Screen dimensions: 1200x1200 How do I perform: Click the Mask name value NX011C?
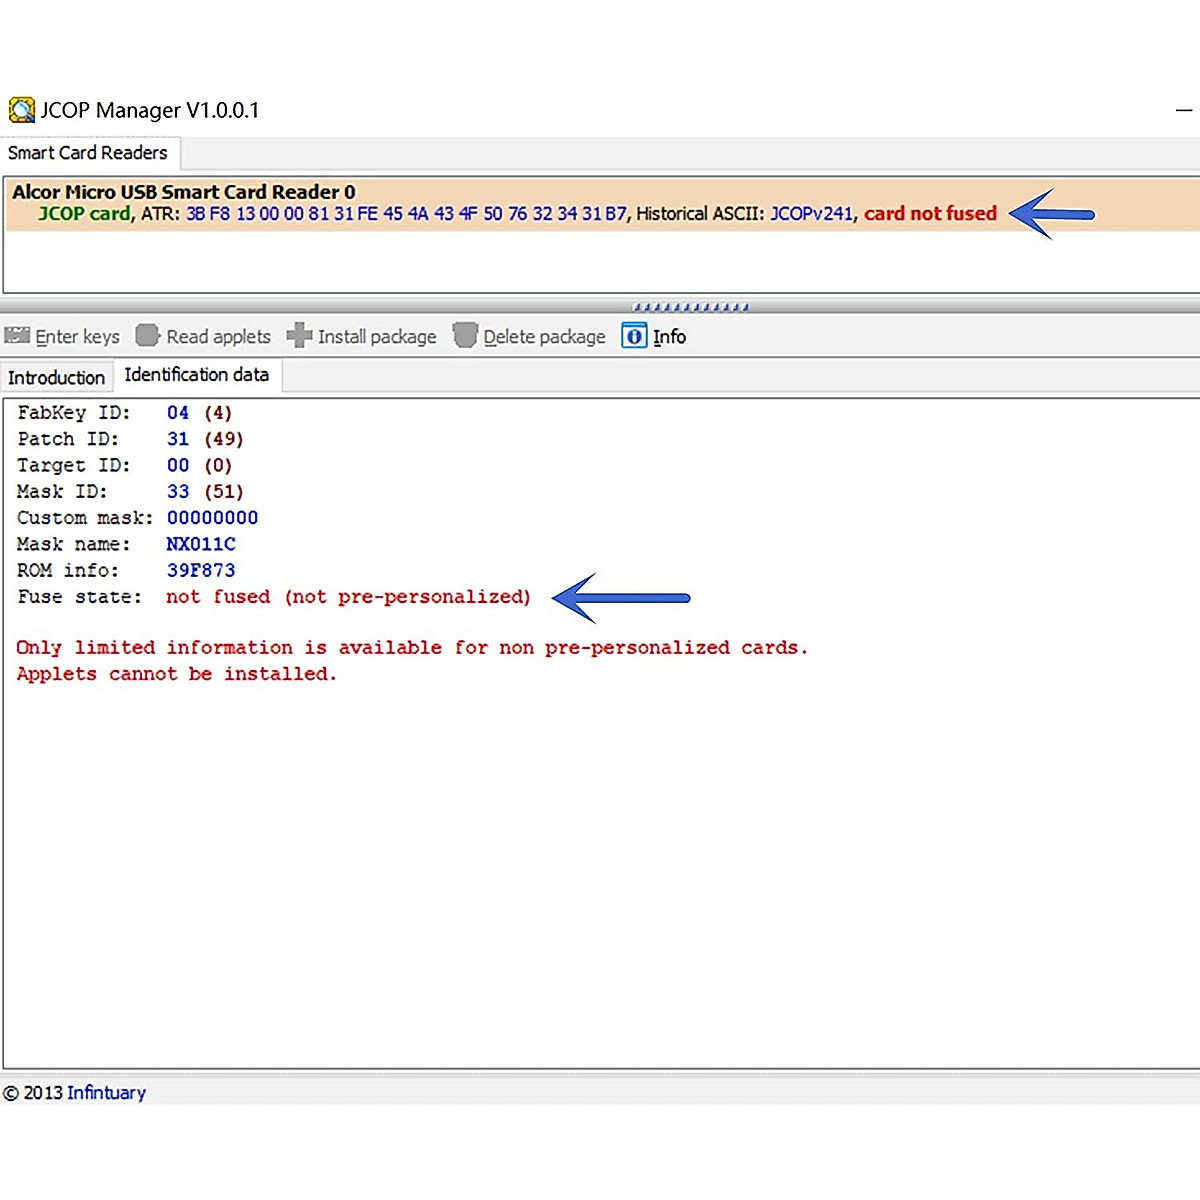[x=201, y=544]
